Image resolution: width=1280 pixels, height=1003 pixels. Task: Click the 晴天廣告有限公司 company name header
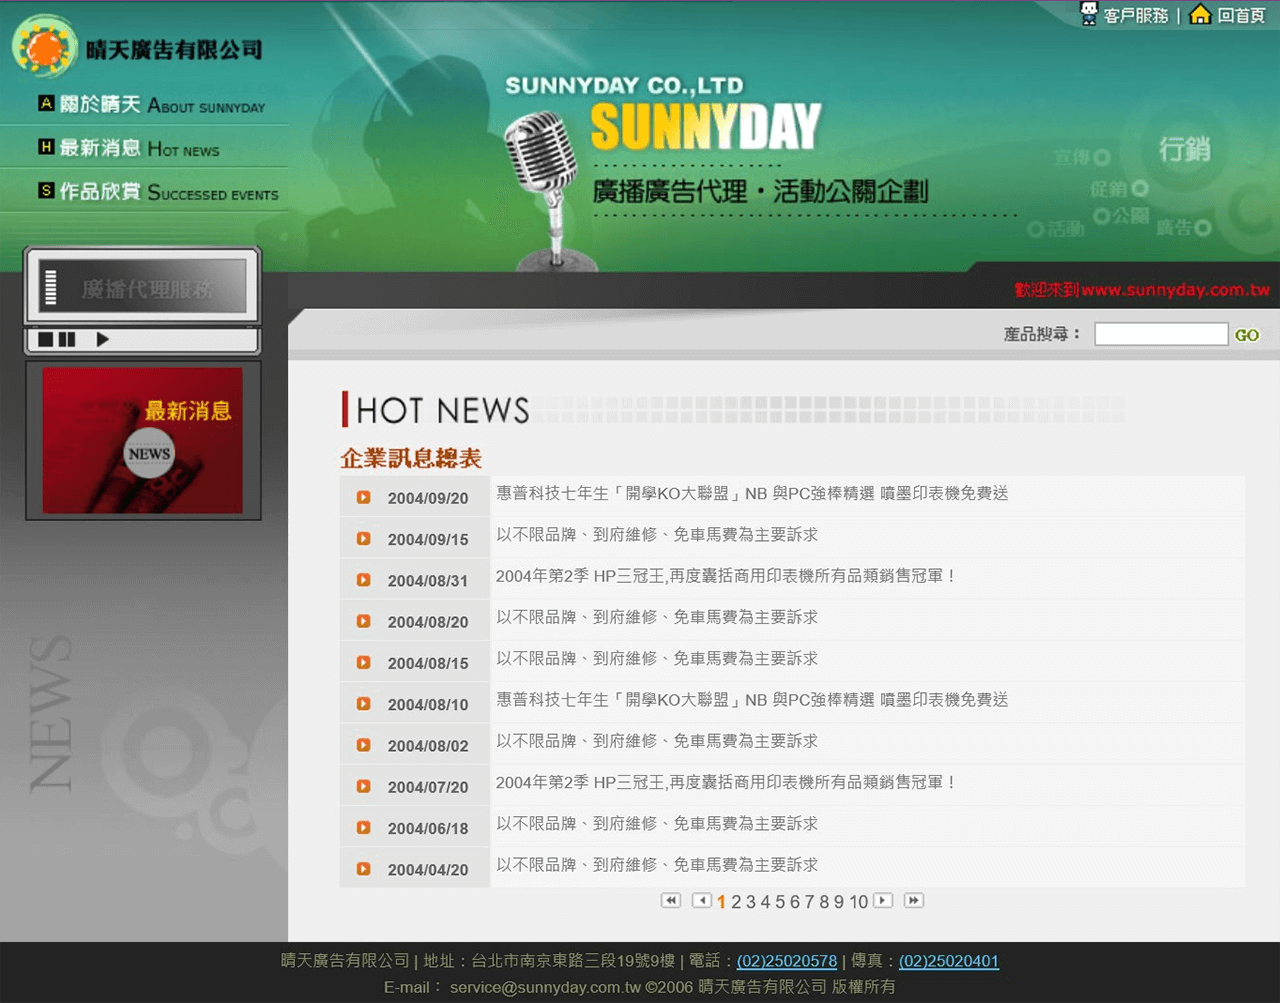tap(174, 49)
